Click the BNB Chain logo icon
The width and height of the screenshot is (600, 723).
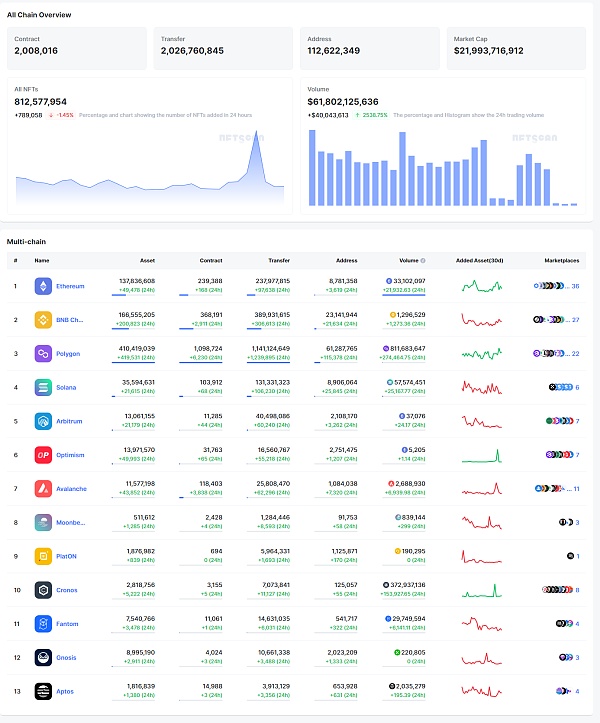pos(43,320)
